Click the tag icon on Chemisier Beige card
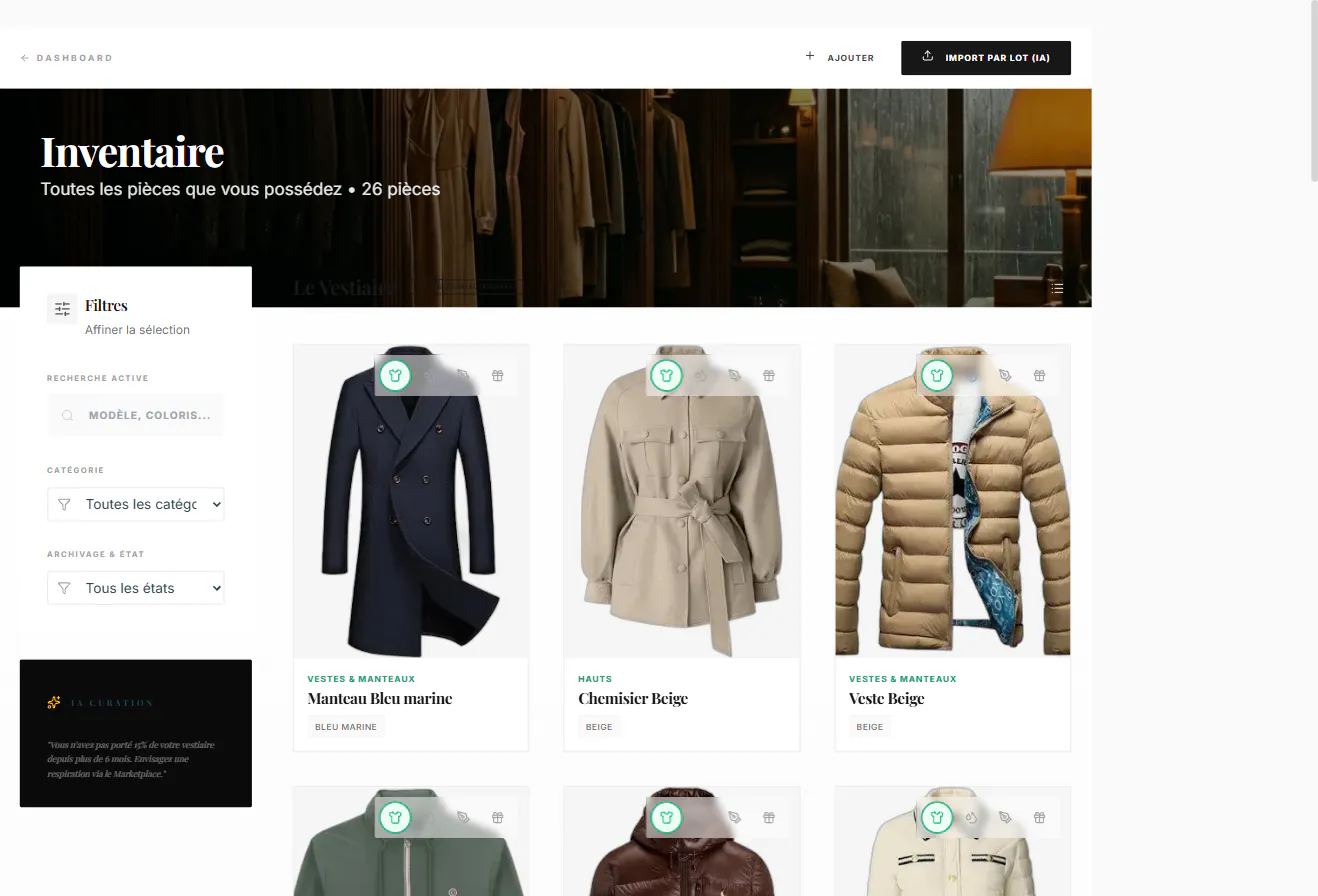 tap(734, 376)
